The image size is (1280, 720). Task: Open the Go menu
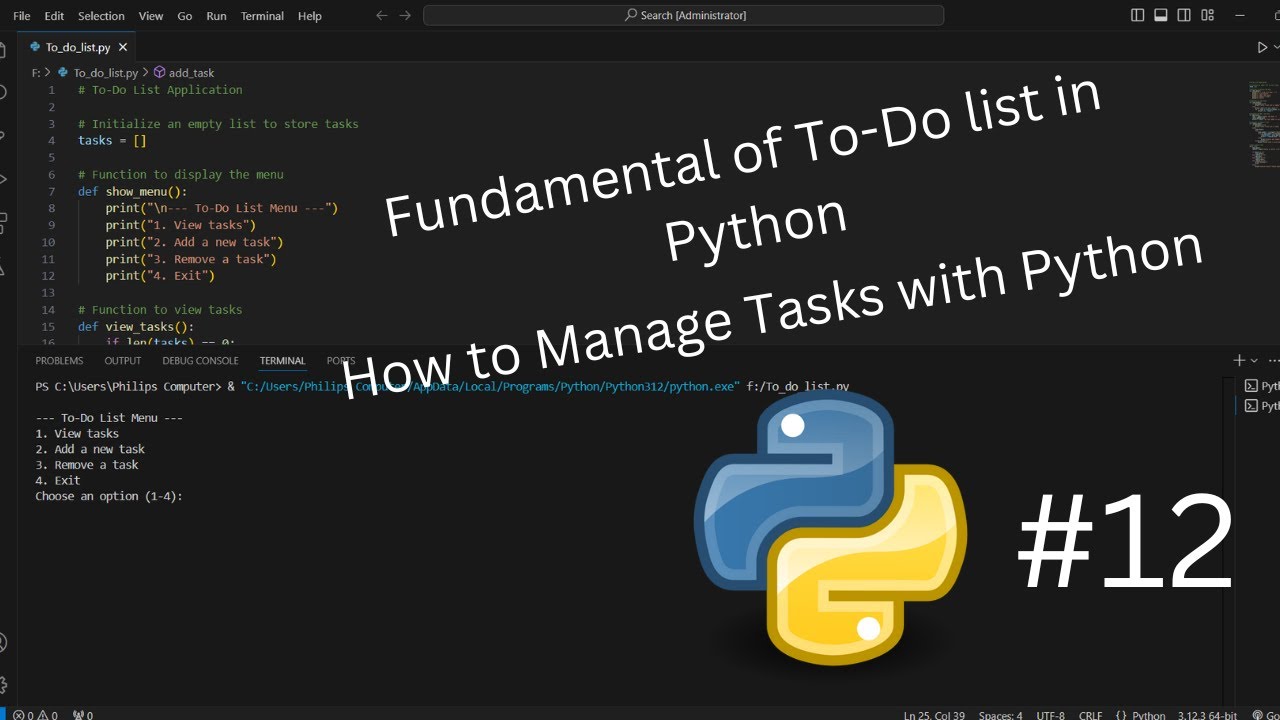(x=185, y=16)
